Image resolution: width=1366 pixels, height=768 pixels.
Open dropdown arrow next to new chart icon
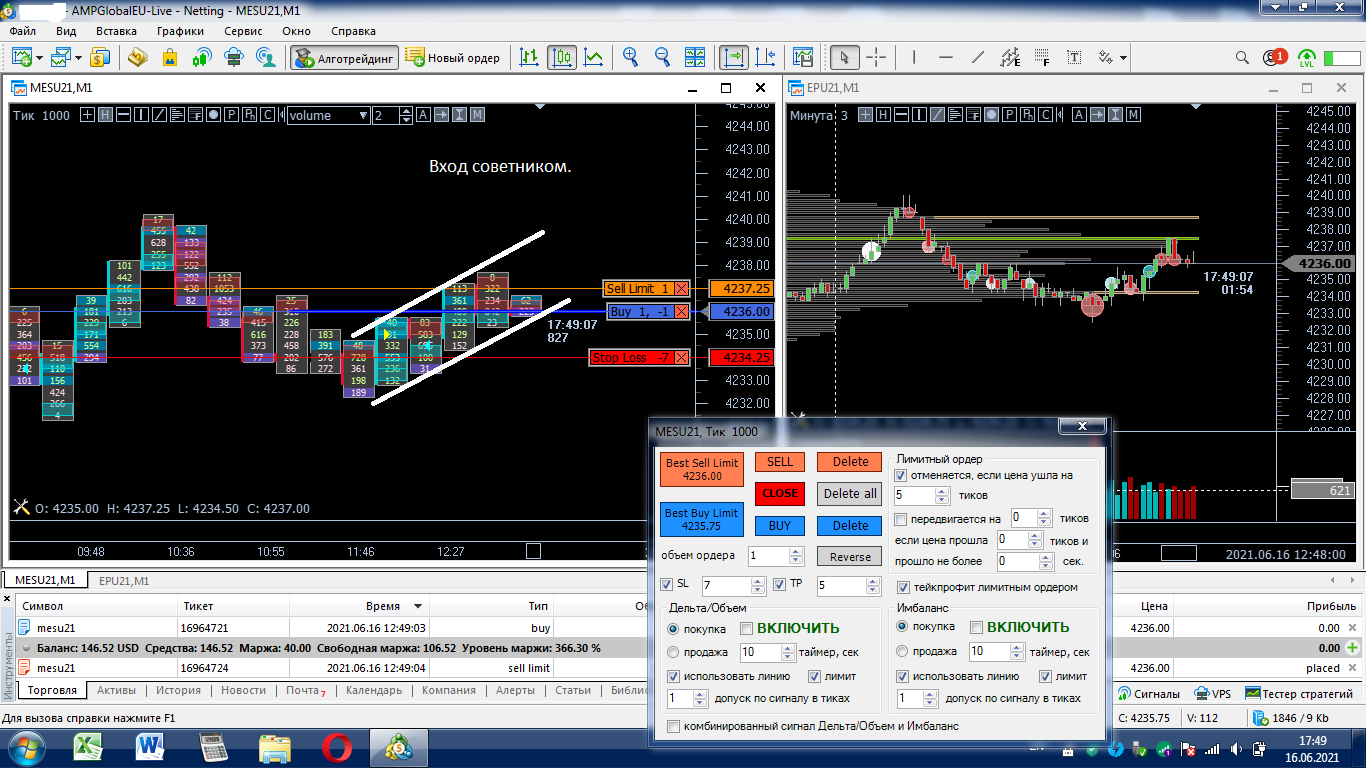38,58
